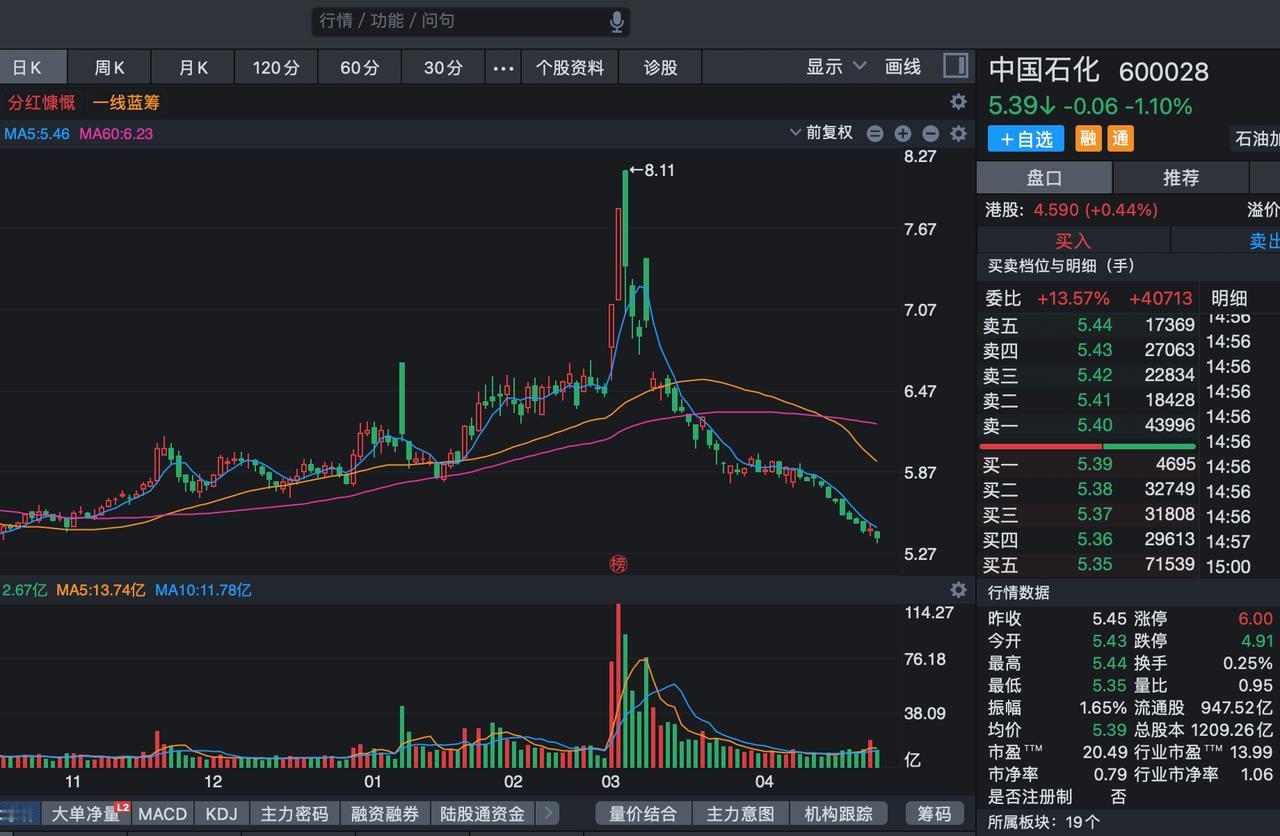
Task: Switch to the 推荐 recommendation tab
Action: 1181,177
